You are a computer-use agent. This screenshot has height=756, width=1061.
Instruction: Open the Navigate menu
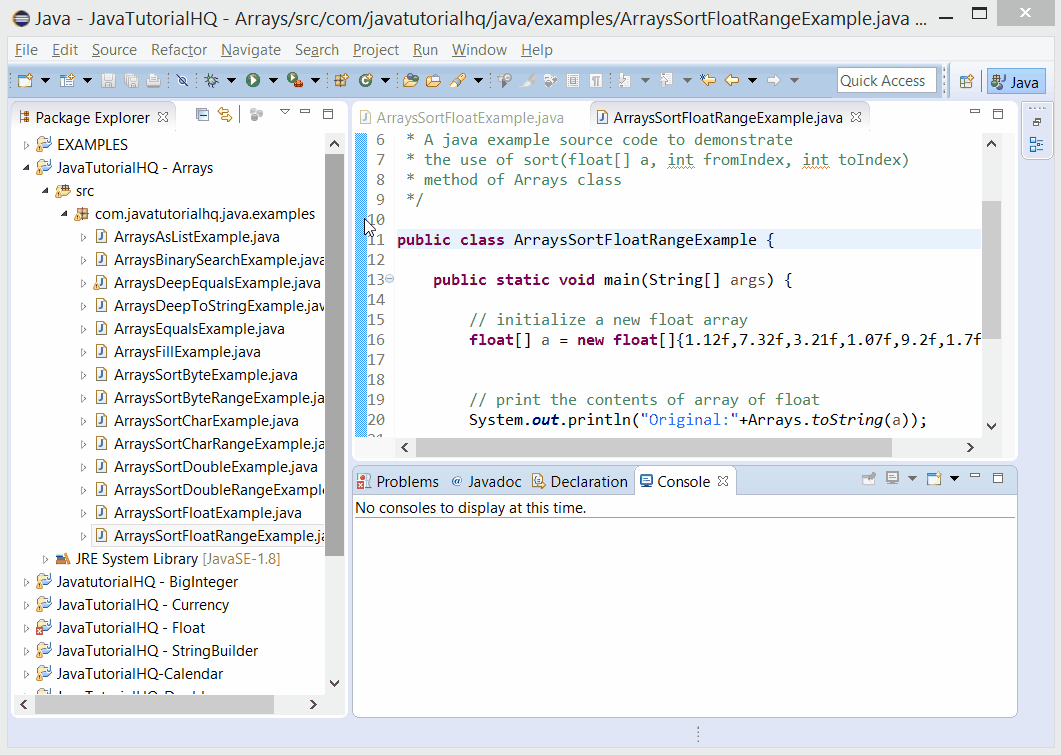click(x=250, y=50)
